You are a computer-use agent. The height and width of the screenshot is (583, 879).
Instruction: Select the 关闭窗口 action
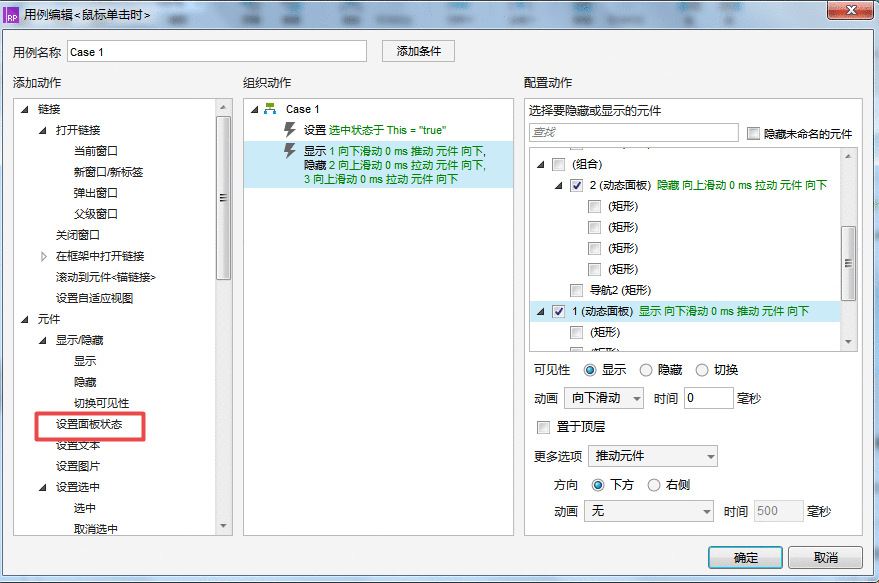point(78,235)
